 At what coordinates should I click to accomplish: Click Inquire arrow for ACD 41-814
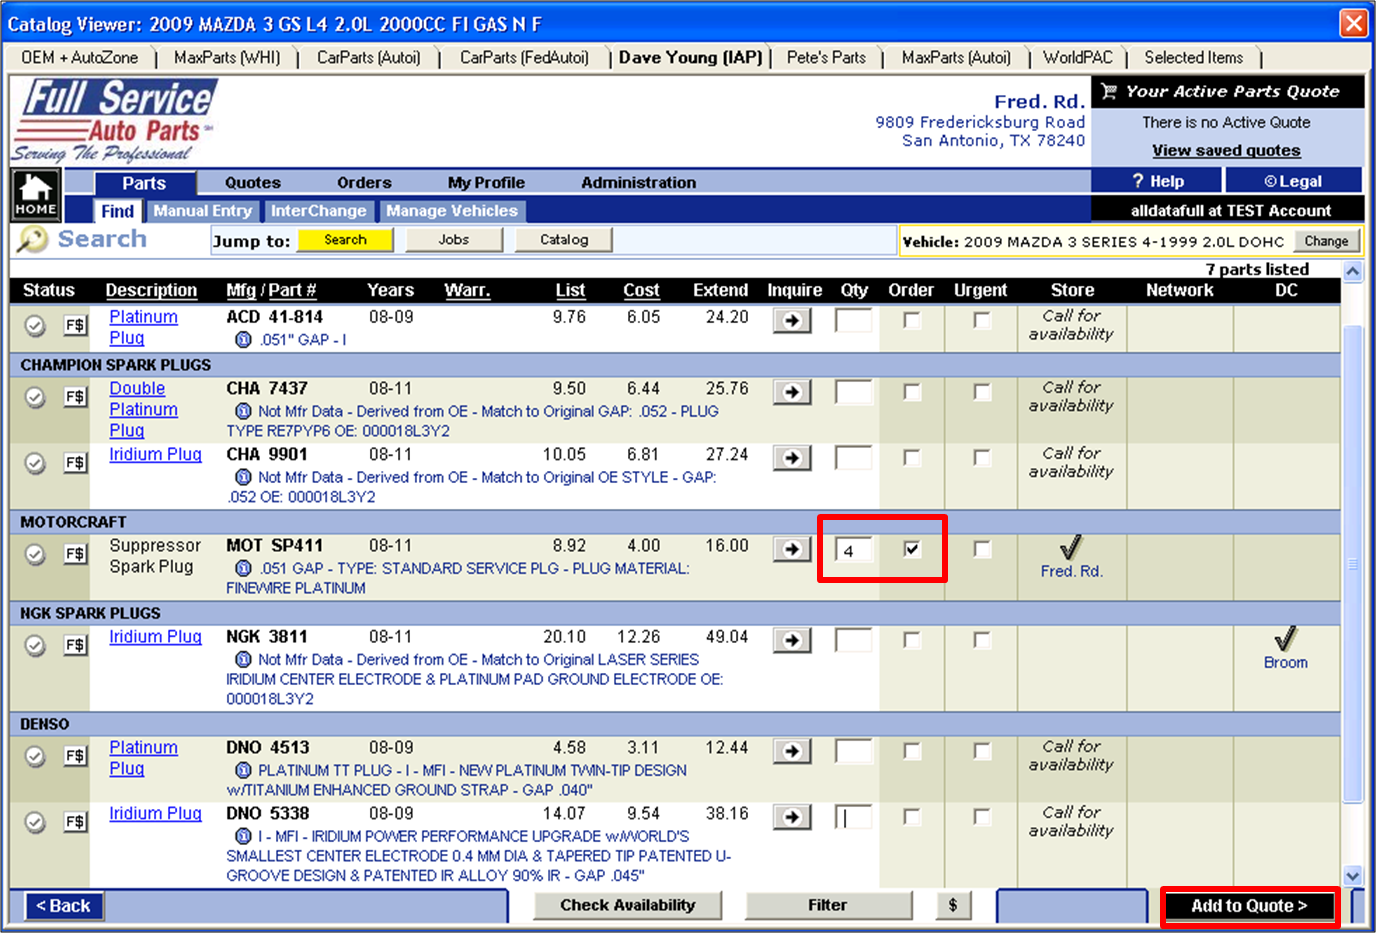coord(792,321)
